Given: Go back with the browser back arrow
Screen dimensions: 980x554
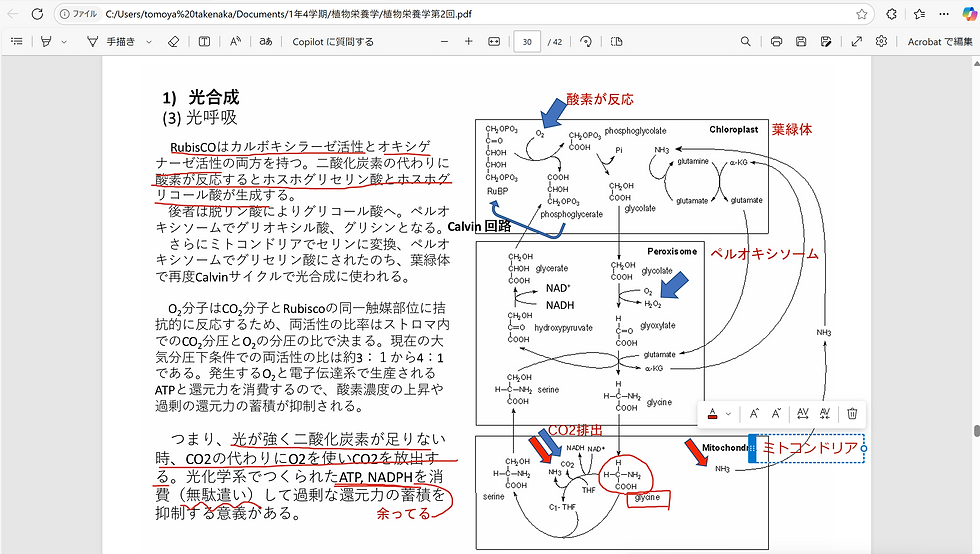Looking at the screenshot, I should click(x=12, y=14).
